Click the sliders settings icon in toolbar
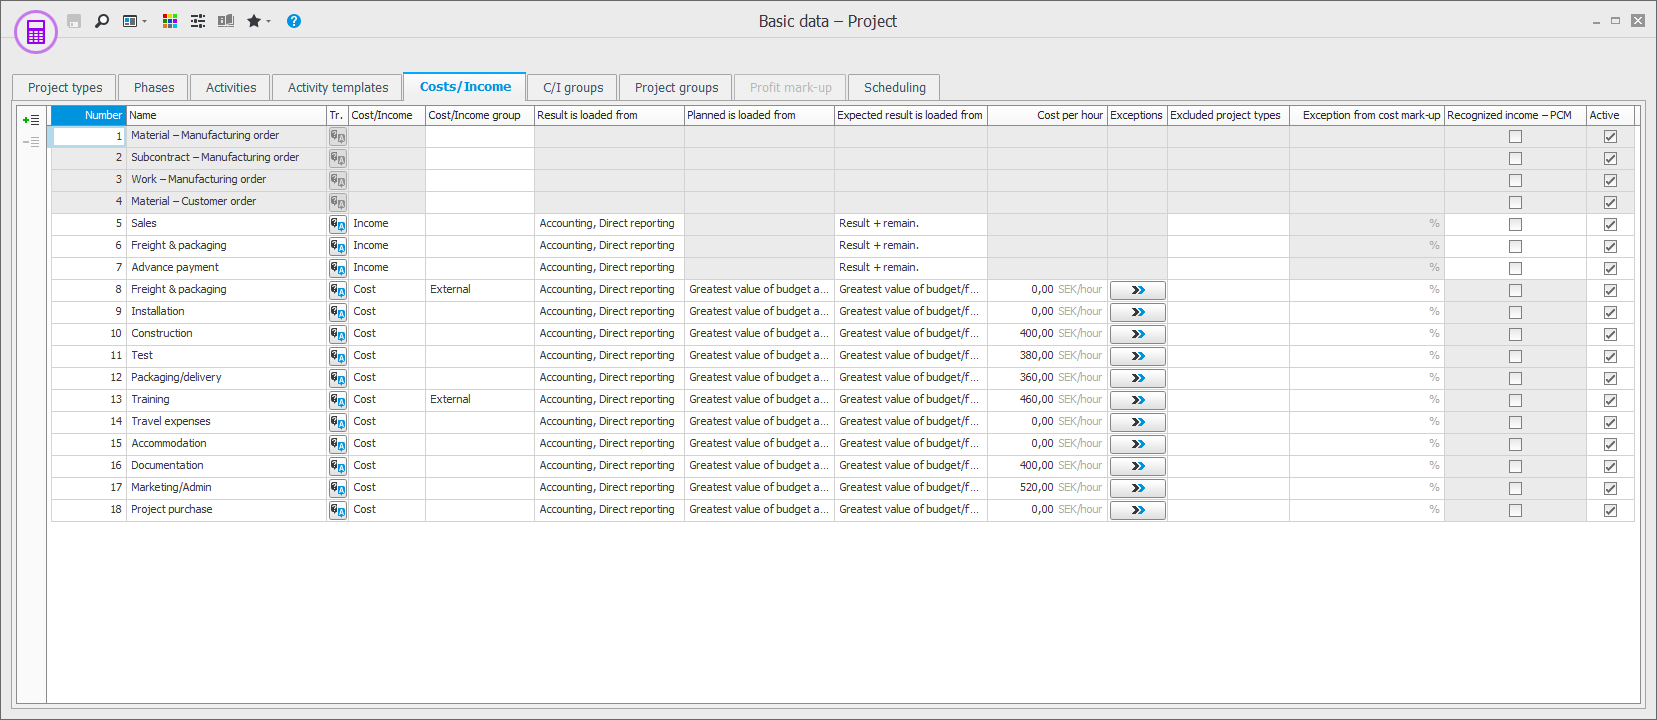This screenshot has width=1657, height=720. (198, 21)
